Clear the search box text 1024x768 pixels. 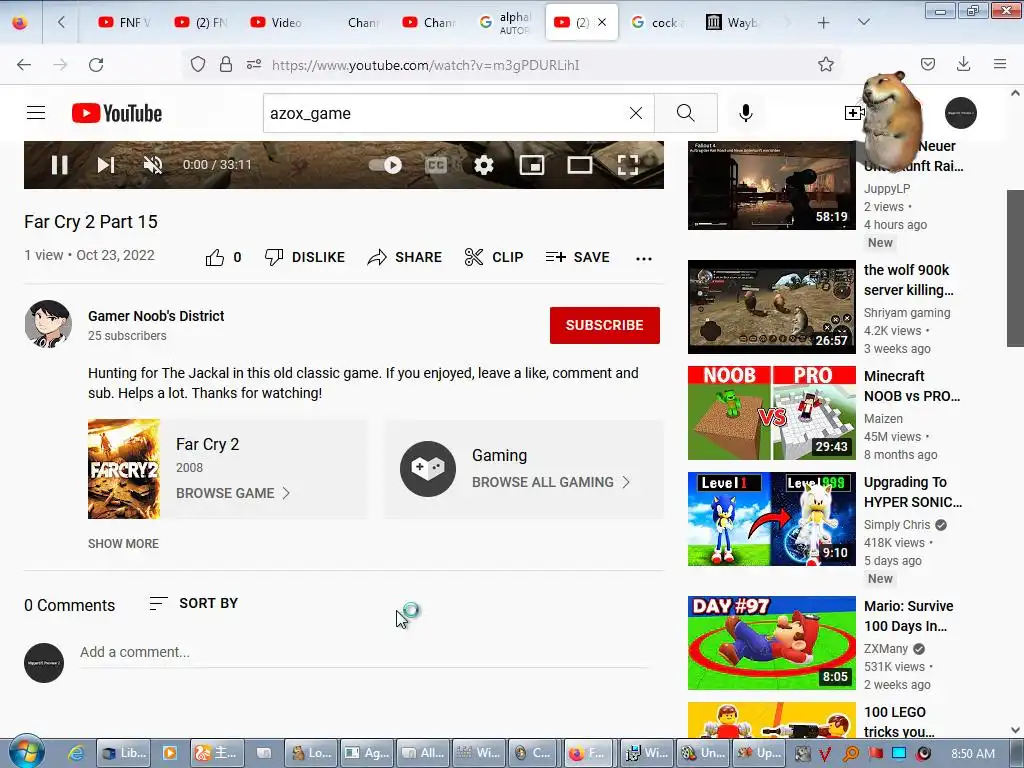(x=635, y=113)
